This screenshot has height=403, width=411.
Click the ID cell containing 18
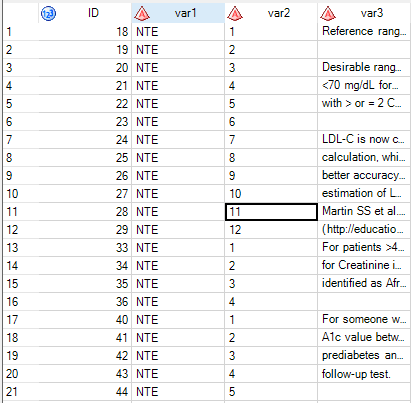tap(85, 32)
